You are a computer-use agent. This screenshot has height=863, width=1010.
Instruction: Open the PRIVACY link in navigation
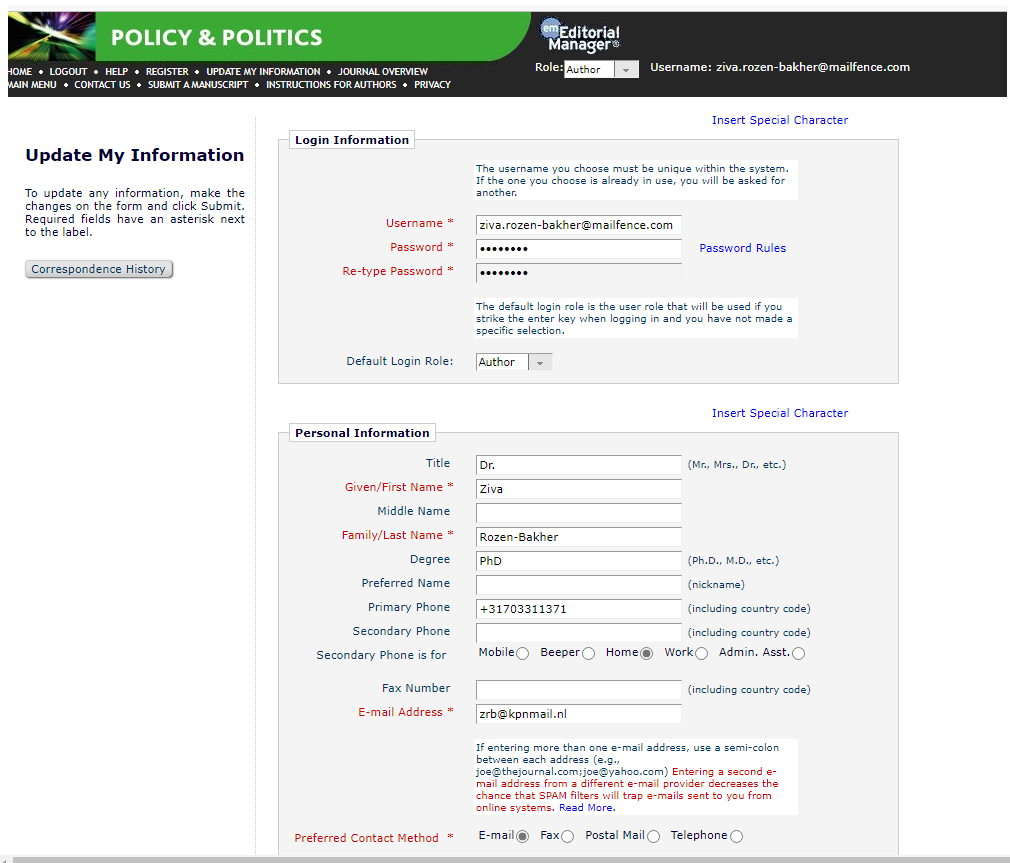coord(432,84)
